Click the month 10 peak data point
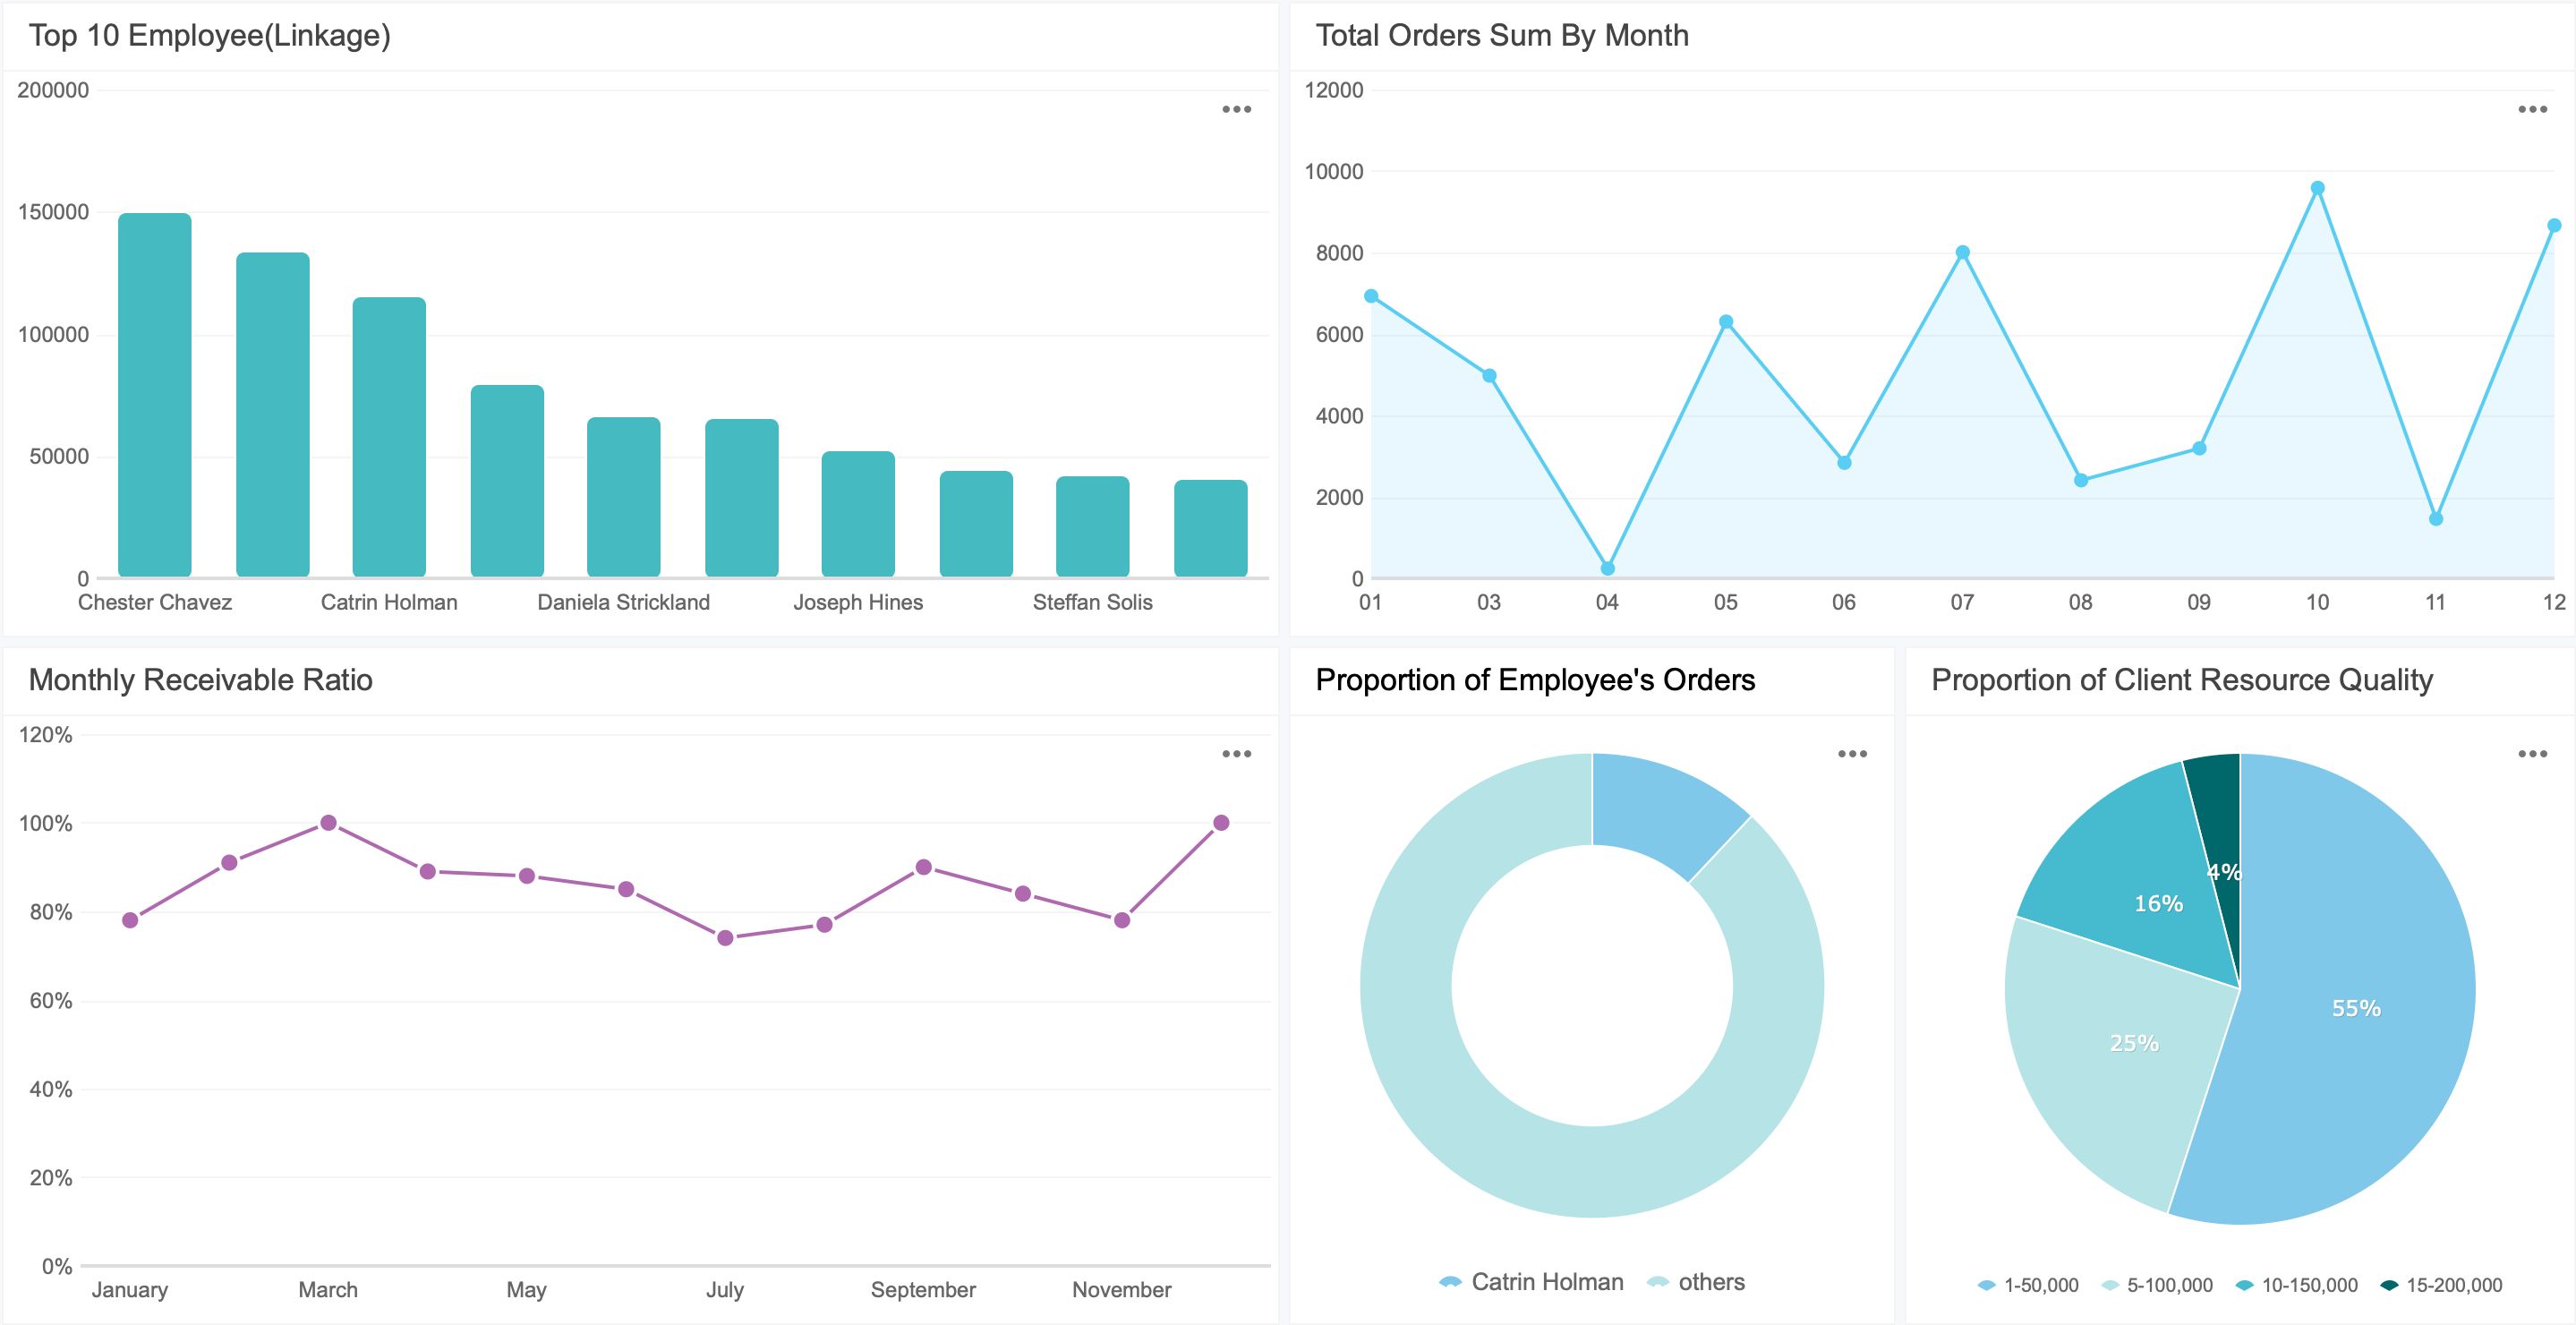Screen dimensions: 2576x1325 [x=2317, y=188]
